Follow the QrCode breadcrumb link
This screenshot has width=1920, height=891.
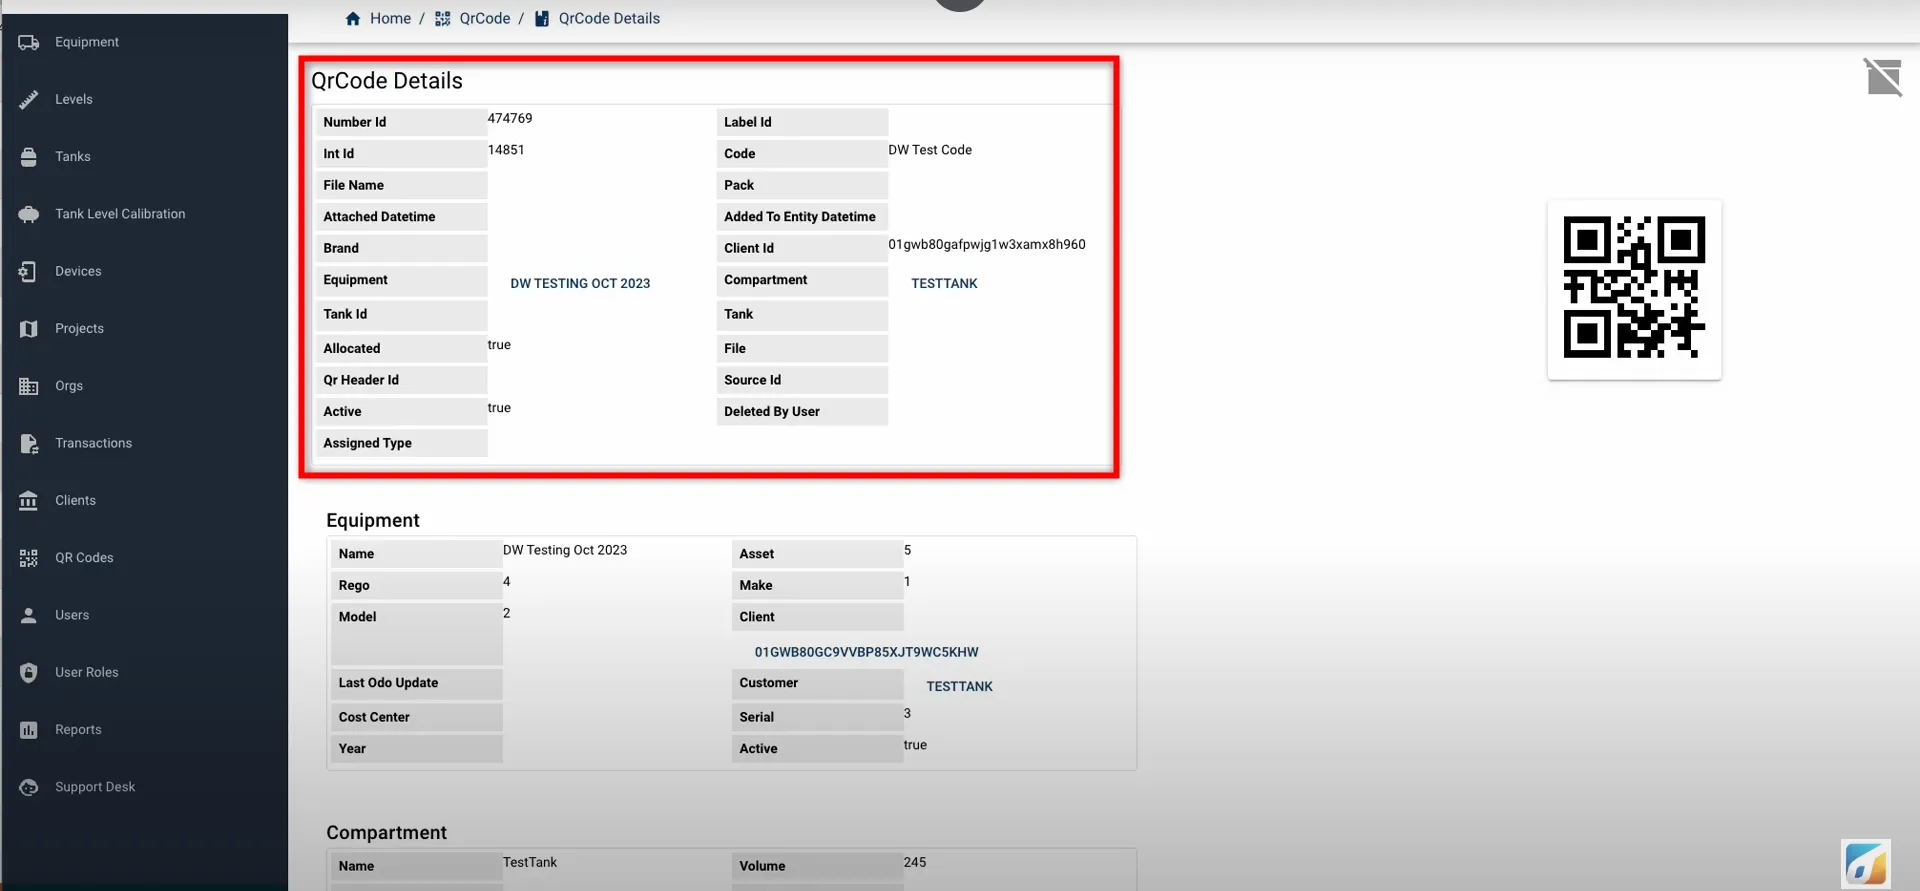(485, 18)
